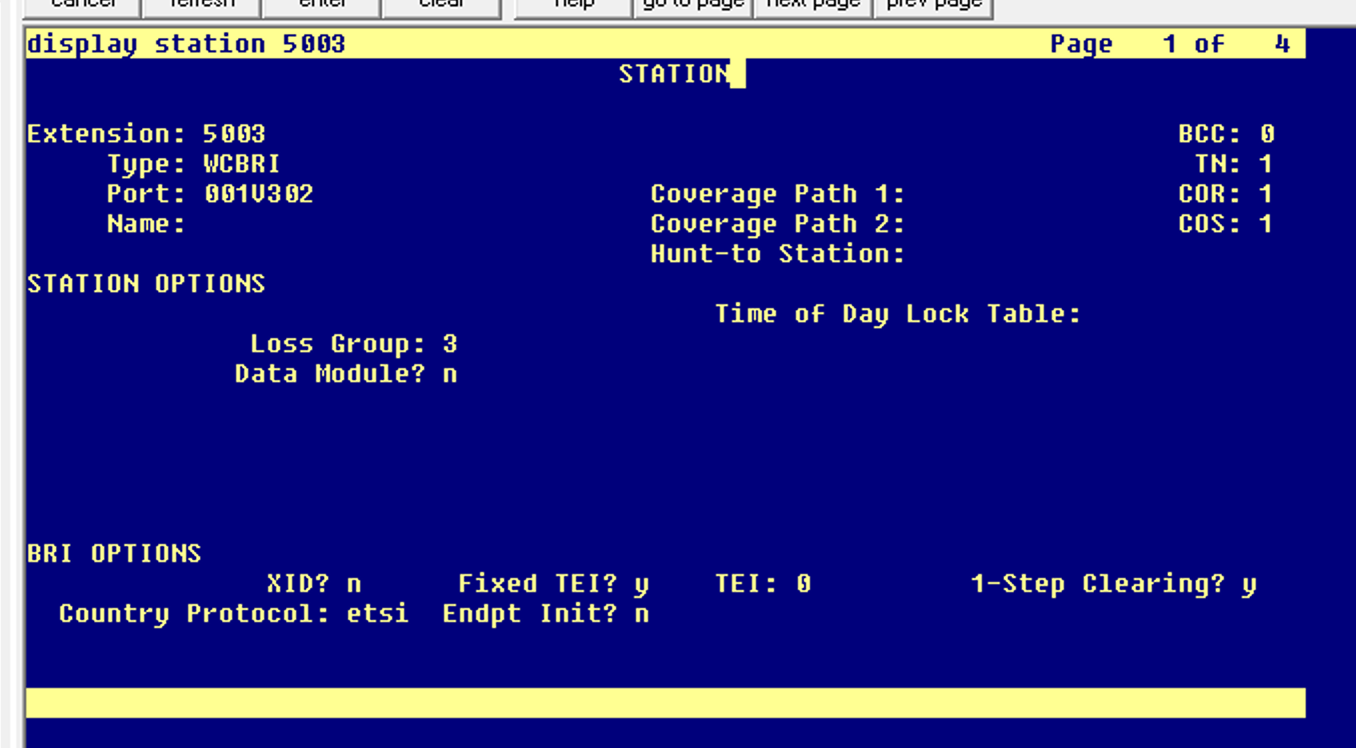Click the Port value 001V302
This screenshot has width=1356, height=748.
[258, 194]
